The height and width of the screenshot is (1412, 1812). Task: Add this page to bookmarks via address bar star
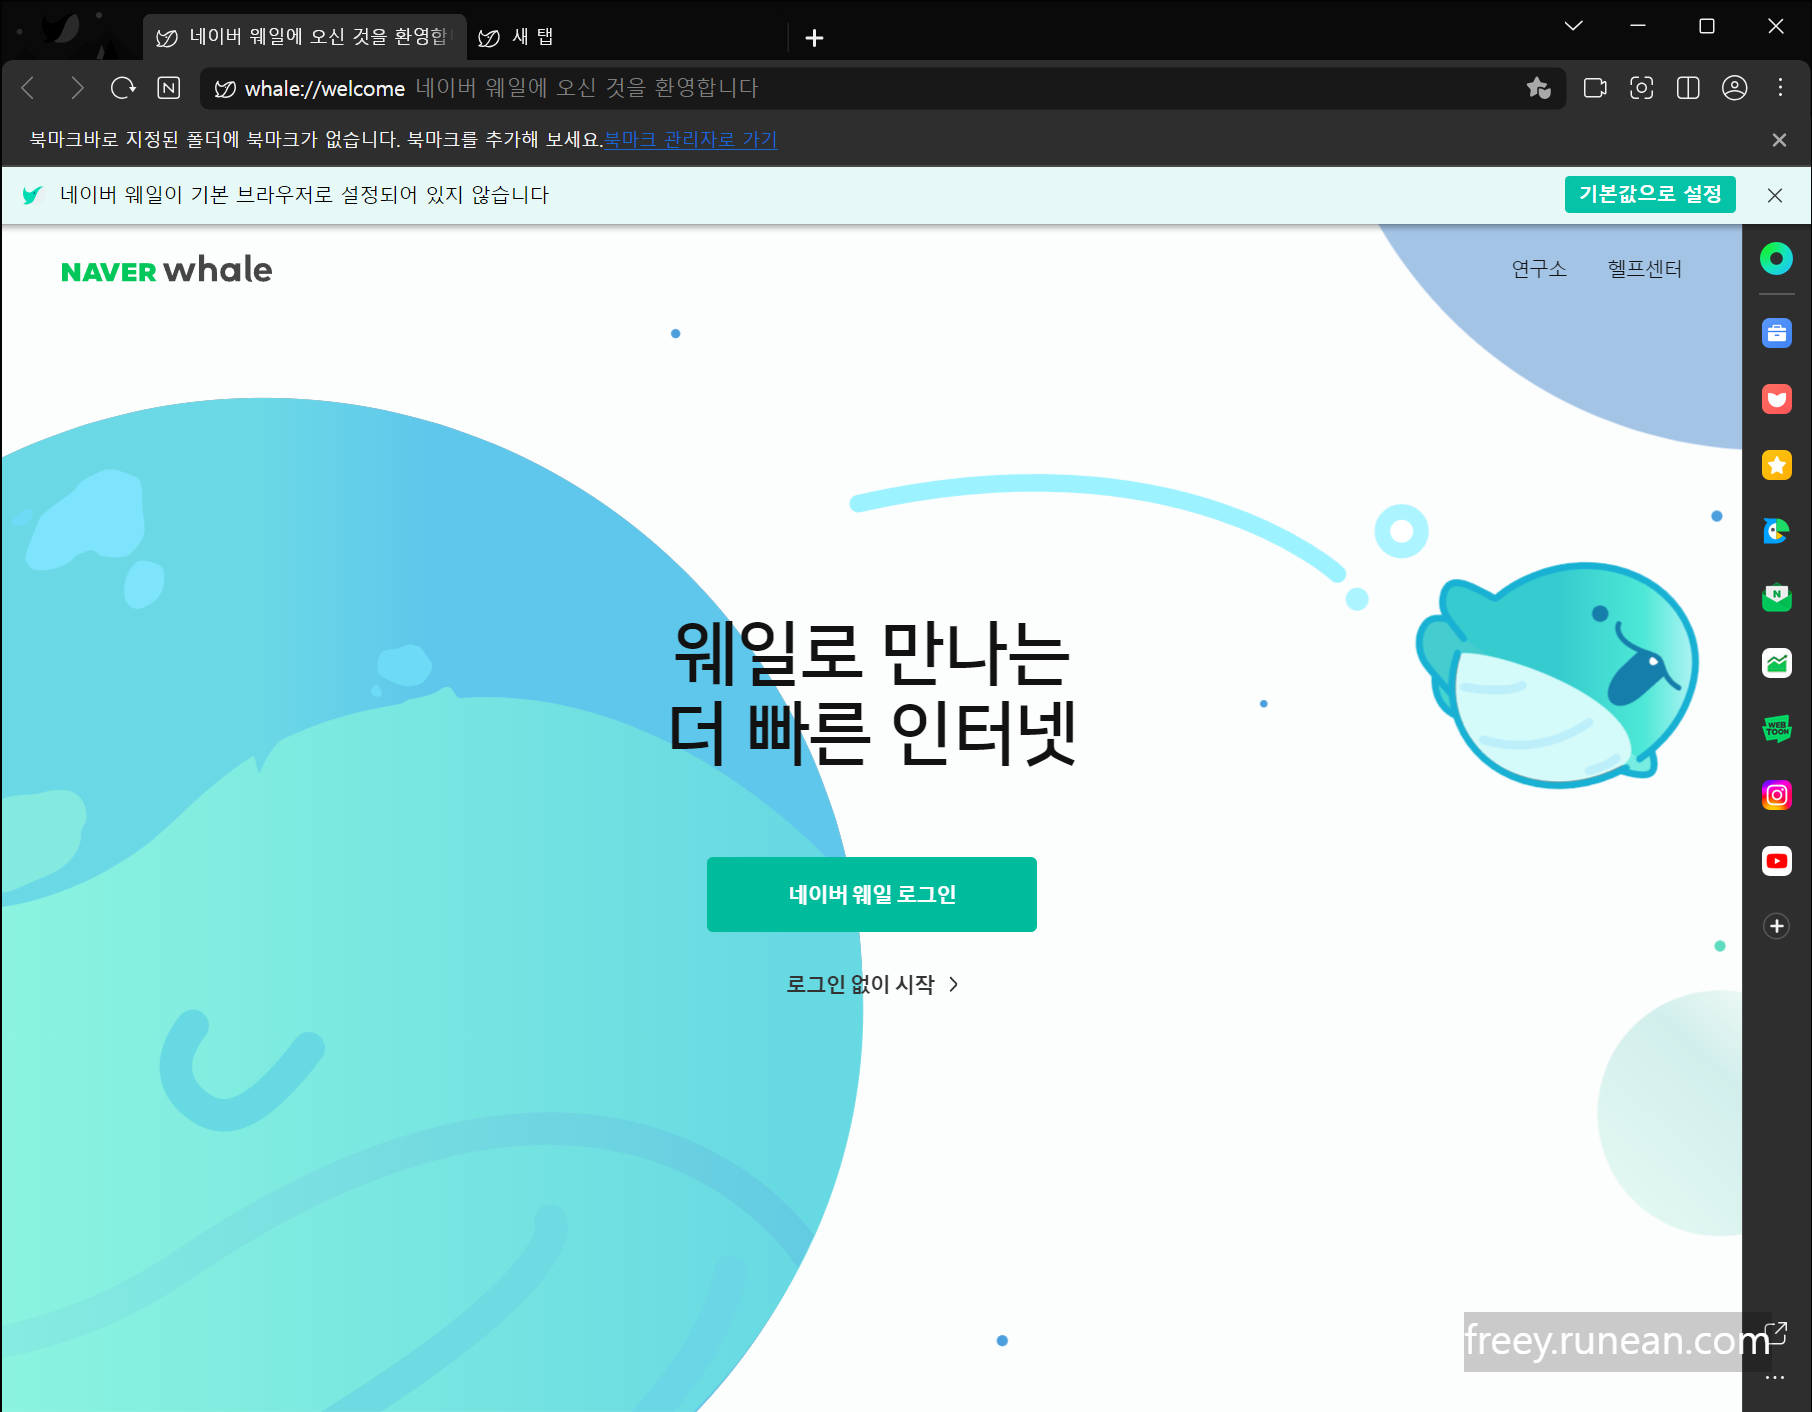(x=1539, y=88)
